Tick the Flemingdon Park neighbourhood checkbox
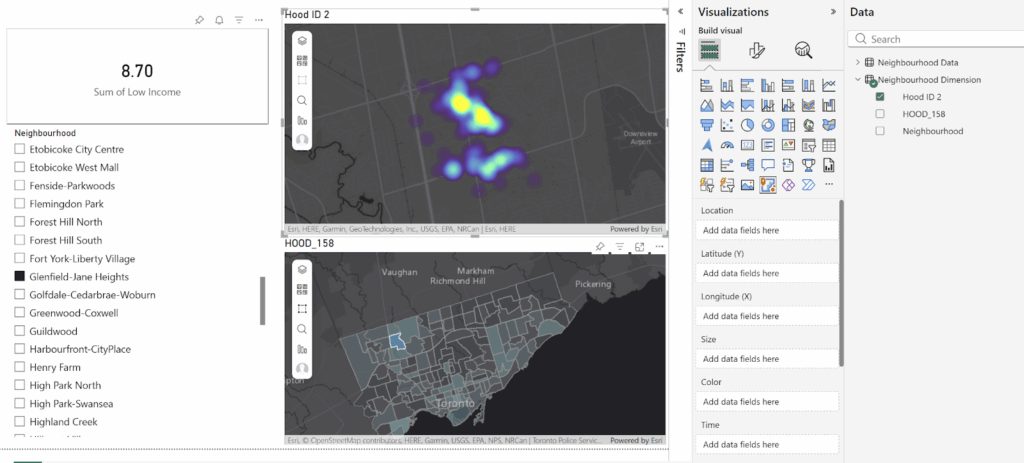 tap(20, 204)
